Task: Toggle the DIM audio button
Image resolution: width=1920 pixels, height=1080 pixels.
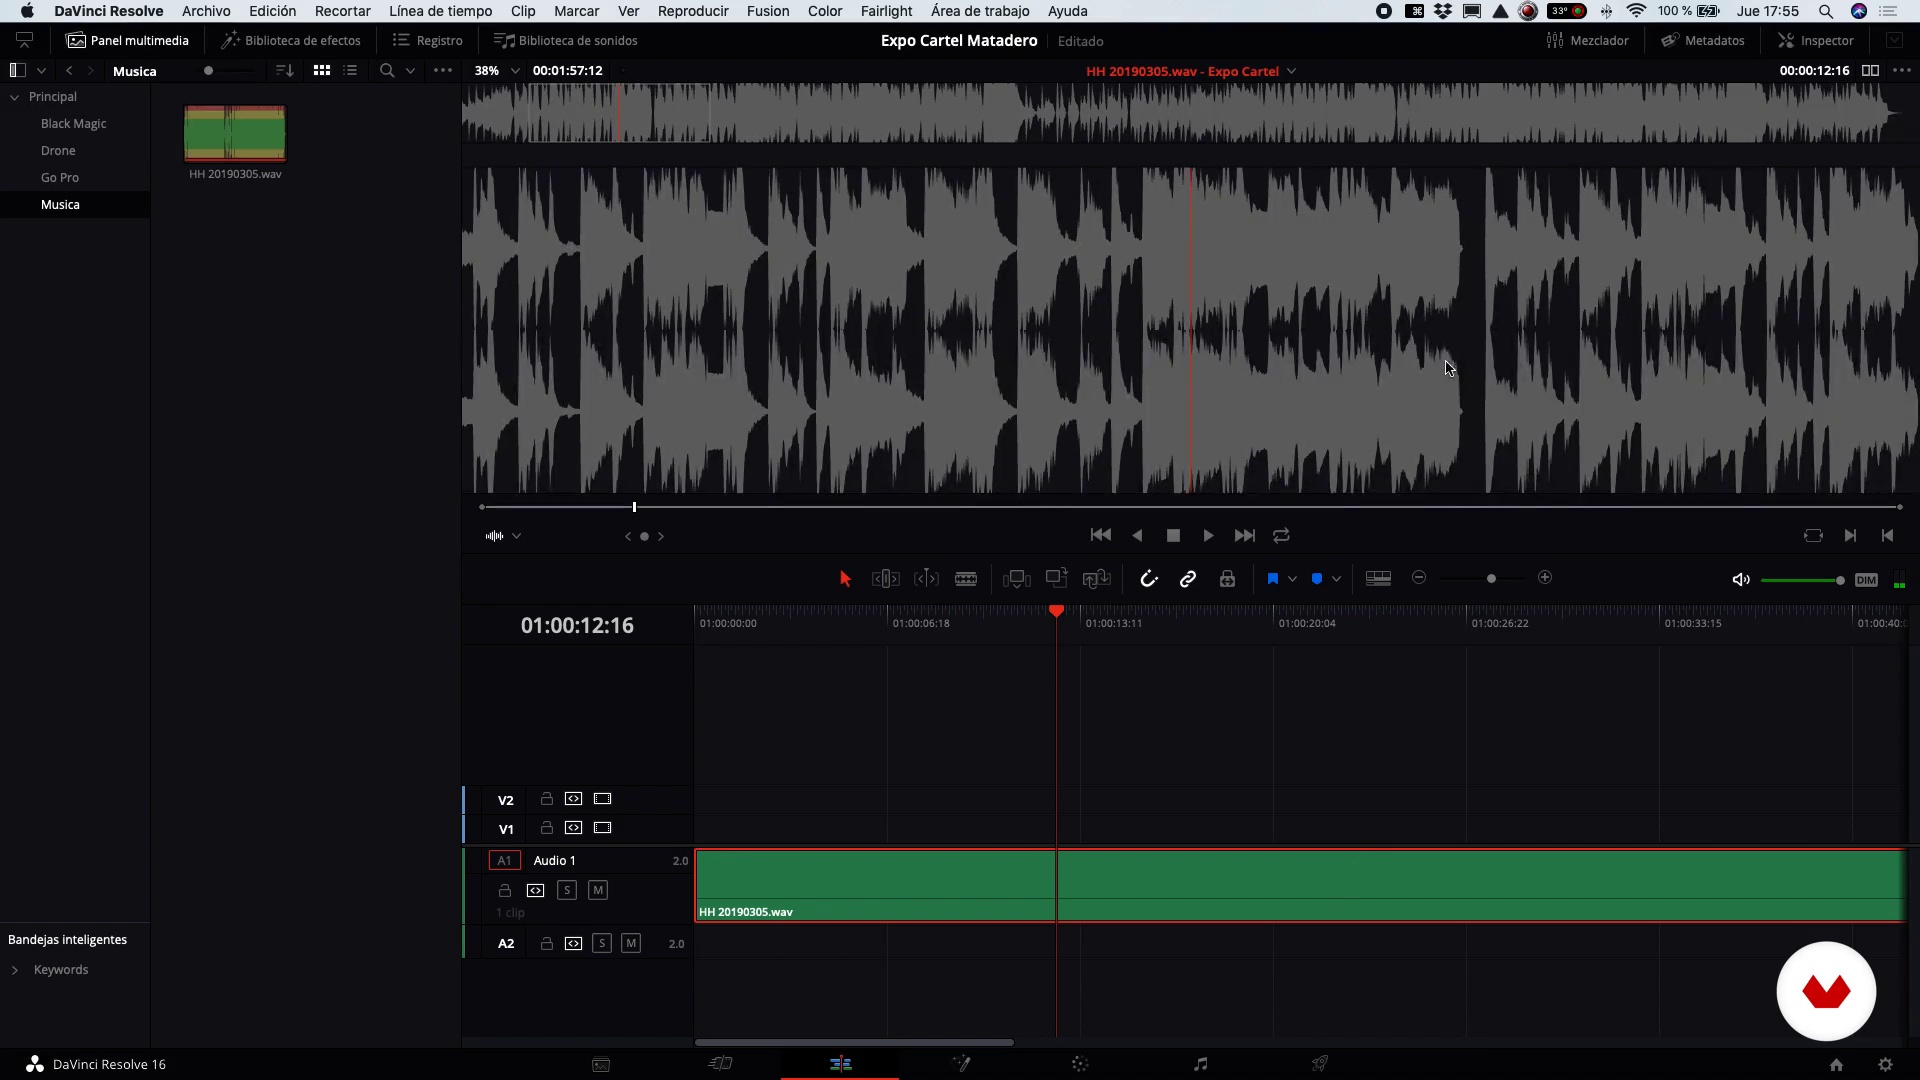Action: coord(1866,580)
